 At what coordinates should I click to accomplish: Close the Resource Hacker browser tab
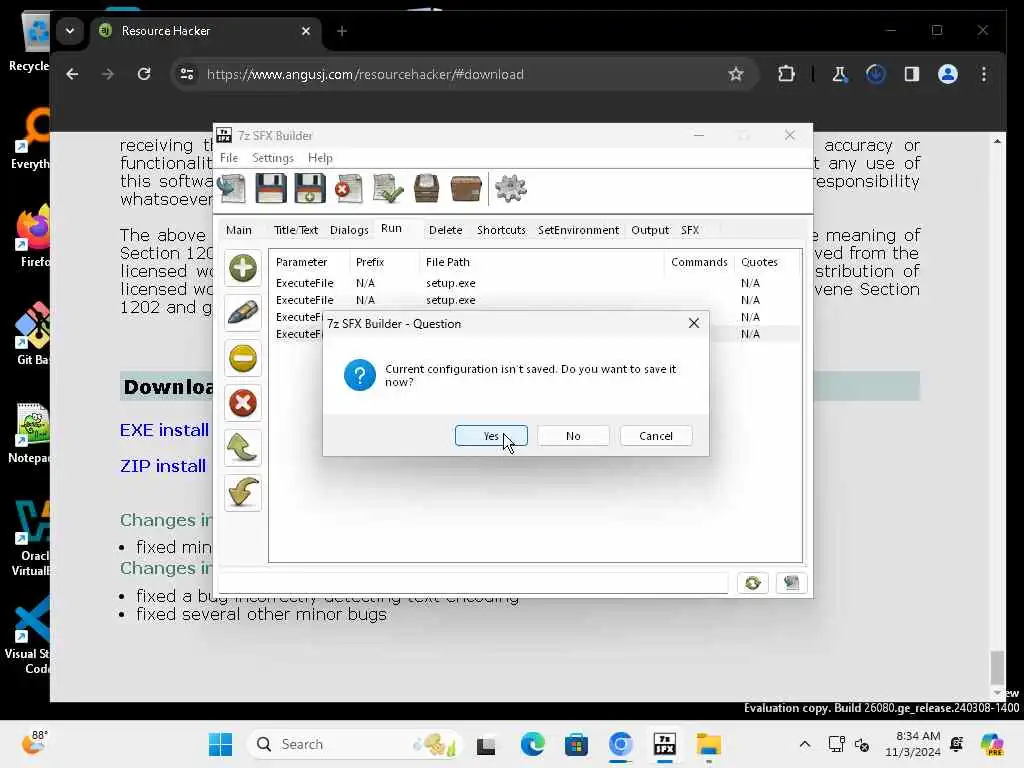point(306,31)
